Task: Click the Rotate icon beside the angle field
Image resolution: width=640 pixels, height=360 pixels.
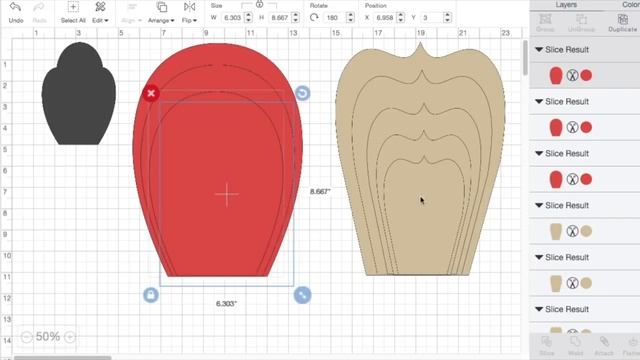Action: (x=314, y=18)
